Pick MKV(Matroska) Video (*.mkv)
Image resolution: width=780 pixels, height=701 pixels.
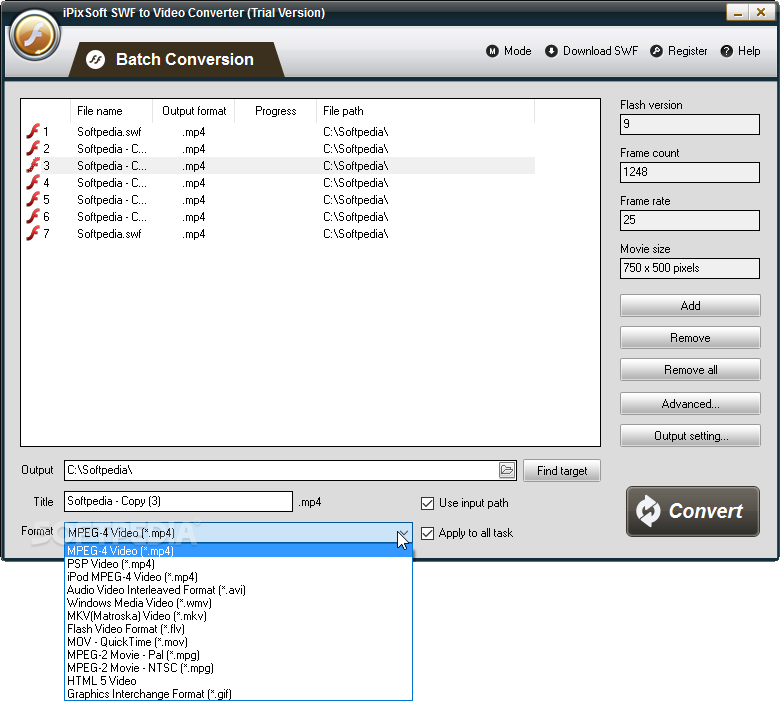[x=238, y=615]
